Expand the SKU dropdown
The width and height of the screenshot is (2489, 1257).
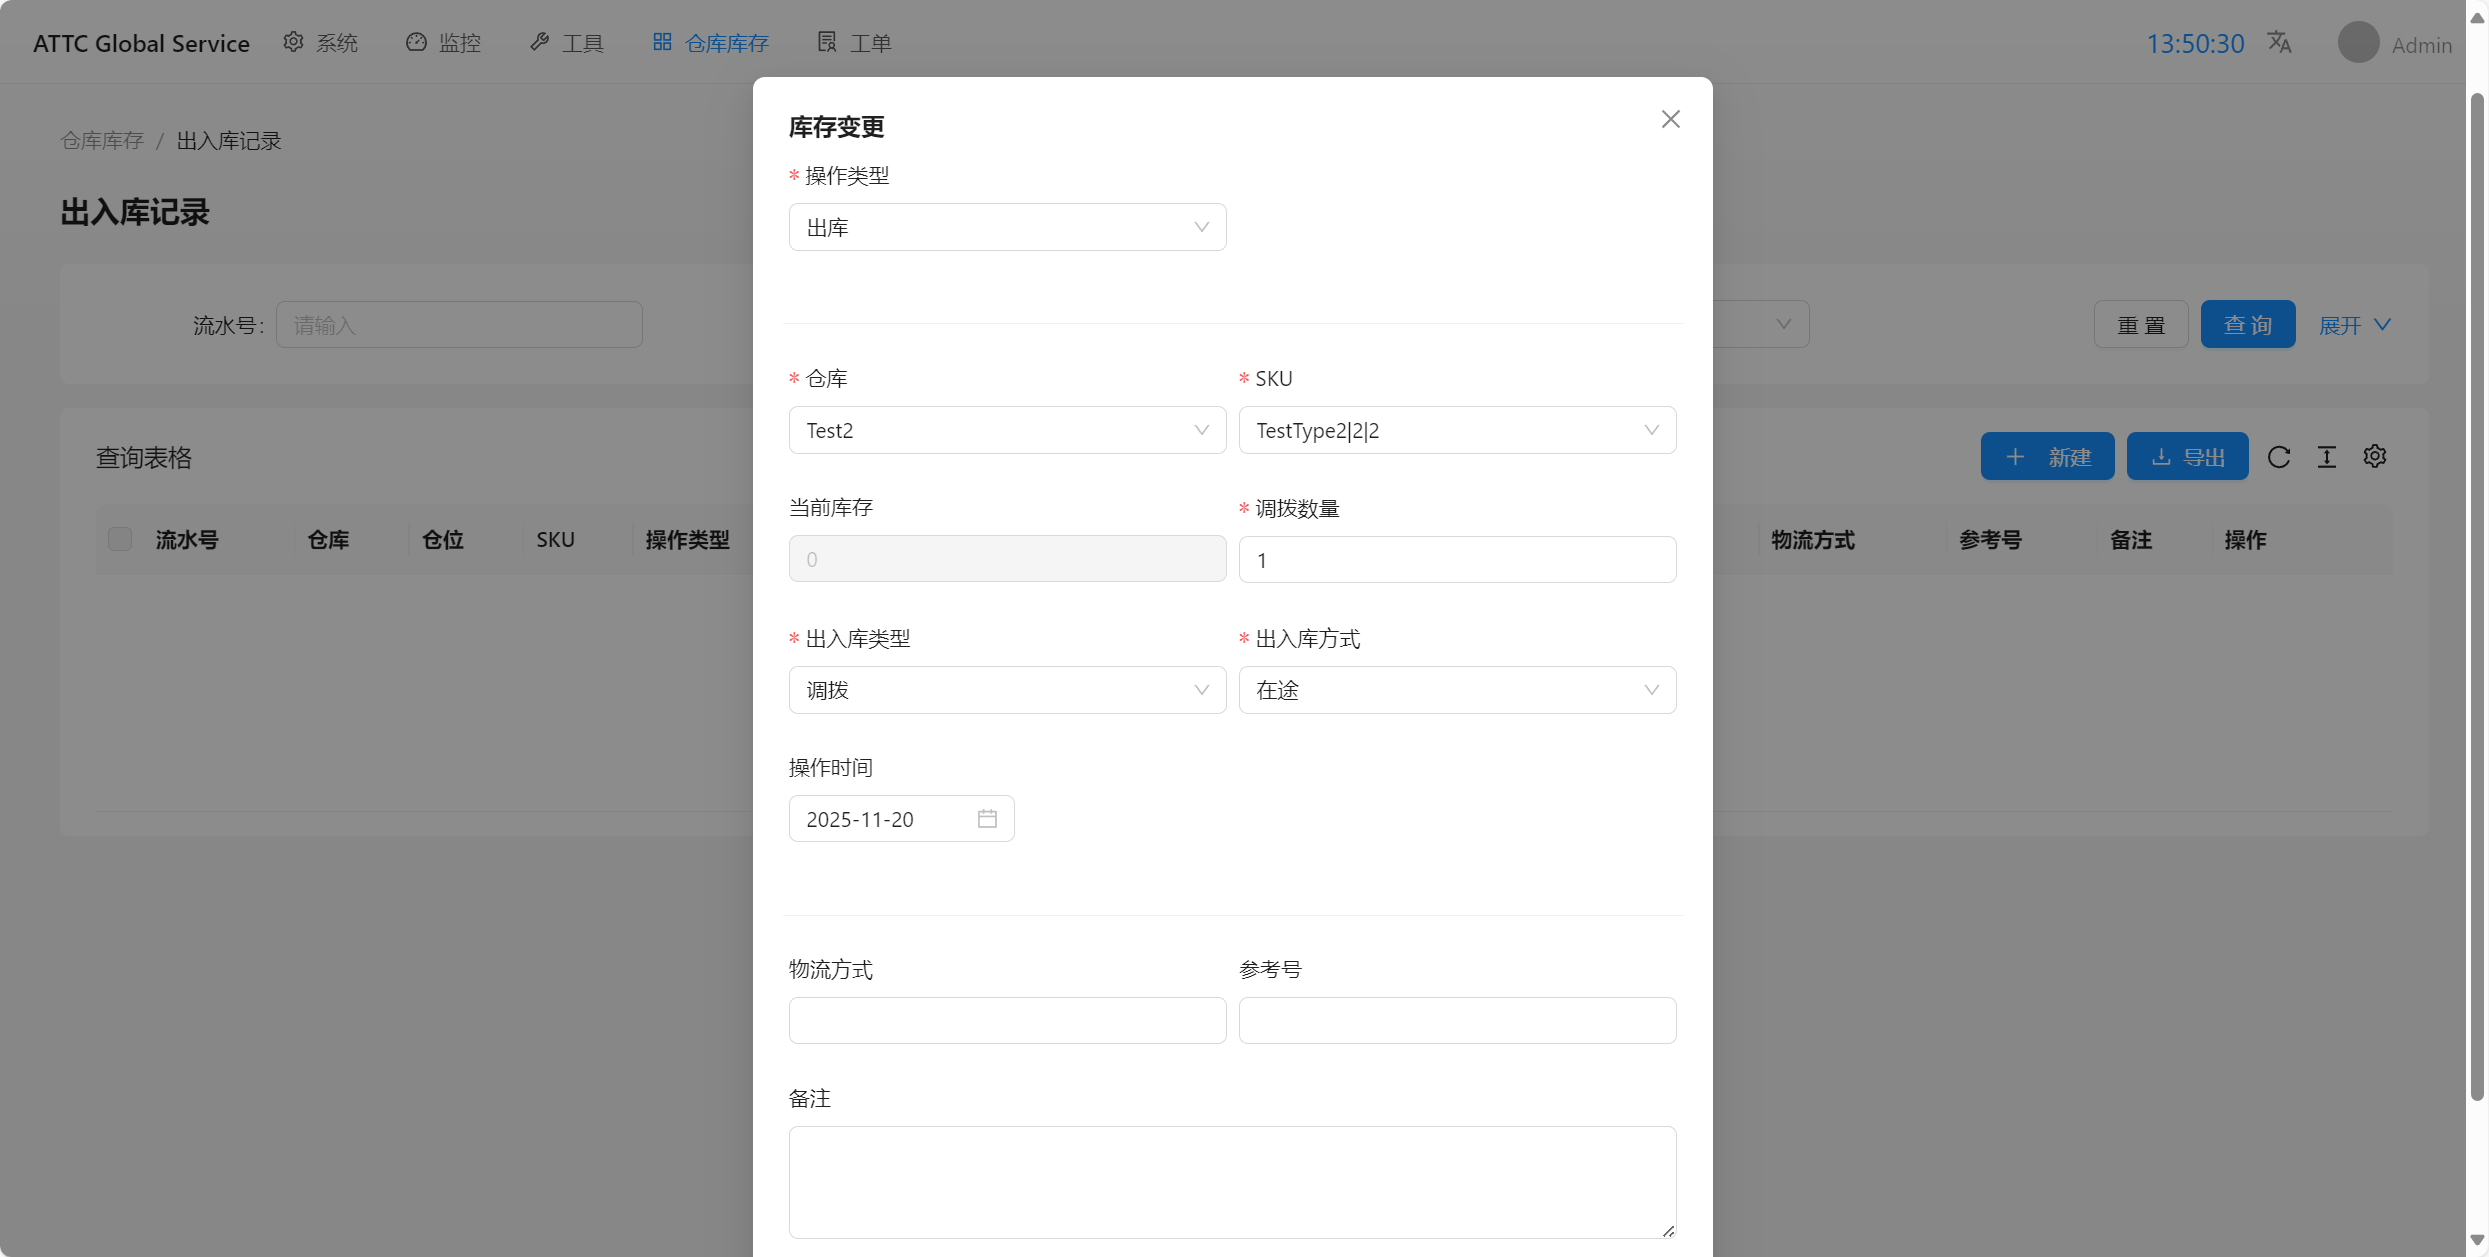point(1457,431)
